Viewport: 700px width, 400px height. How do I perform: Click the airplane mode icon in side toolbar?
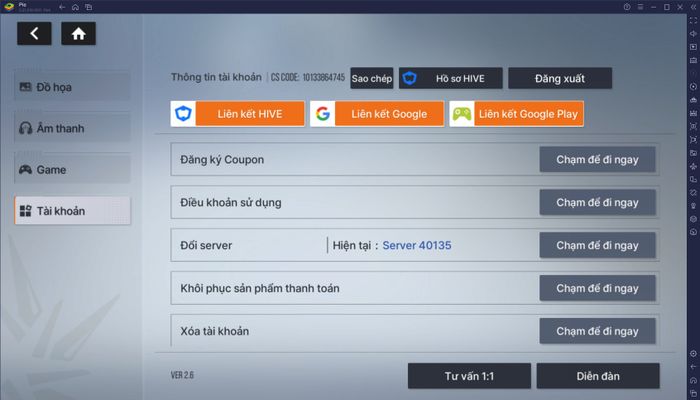(x=693, y=166)
